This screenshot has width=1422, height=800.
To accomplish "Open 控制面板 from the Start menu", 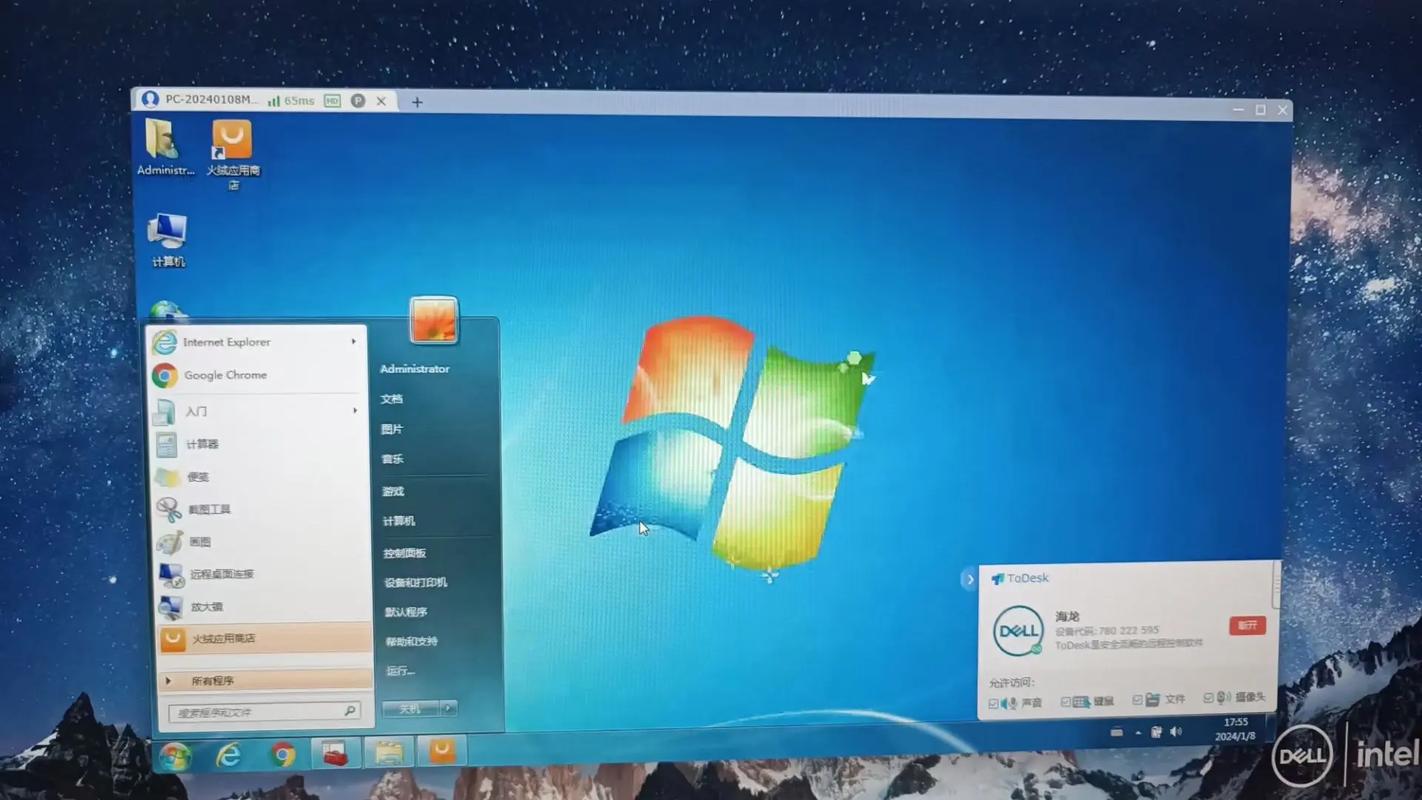I will tap(404, 551).
